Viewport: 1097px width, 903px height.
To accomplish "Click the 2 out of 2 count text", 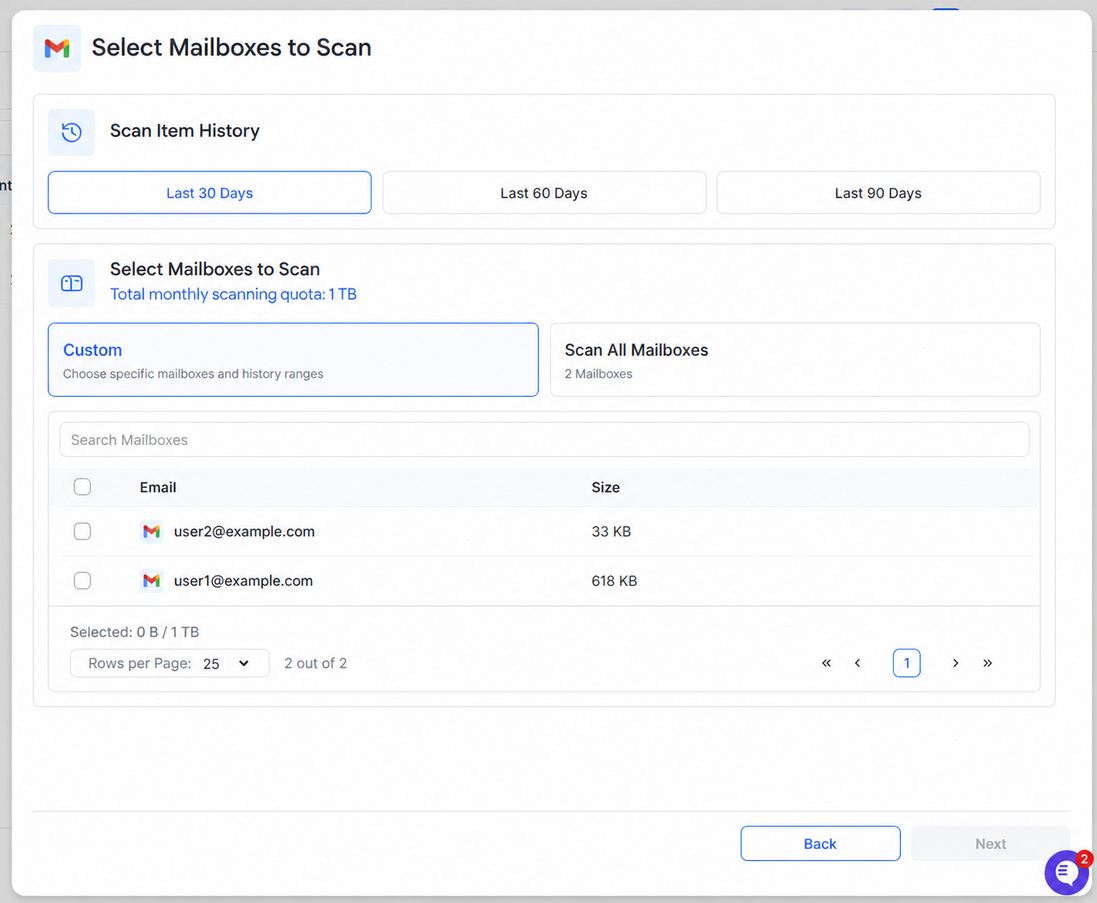I will [316, 663].
